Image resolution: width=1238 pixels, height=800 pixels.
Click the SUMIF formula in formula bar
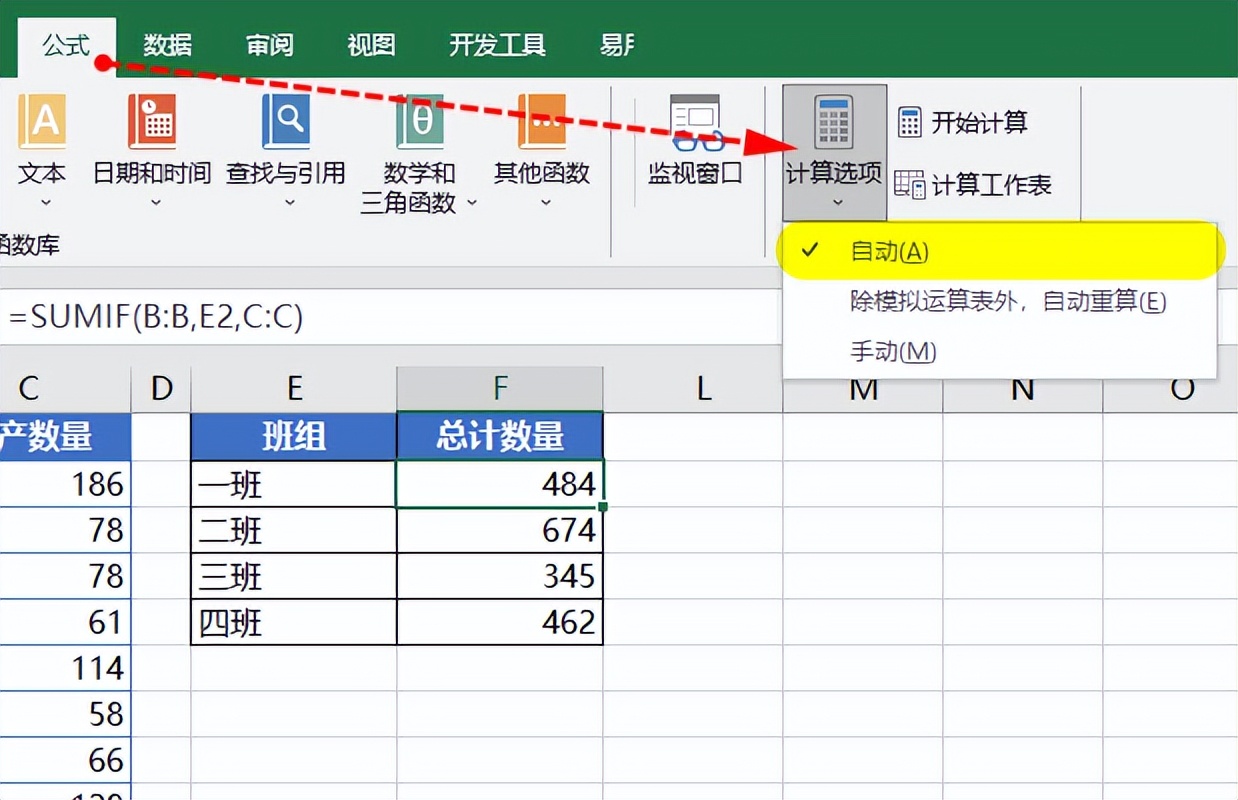pos(156,317)
